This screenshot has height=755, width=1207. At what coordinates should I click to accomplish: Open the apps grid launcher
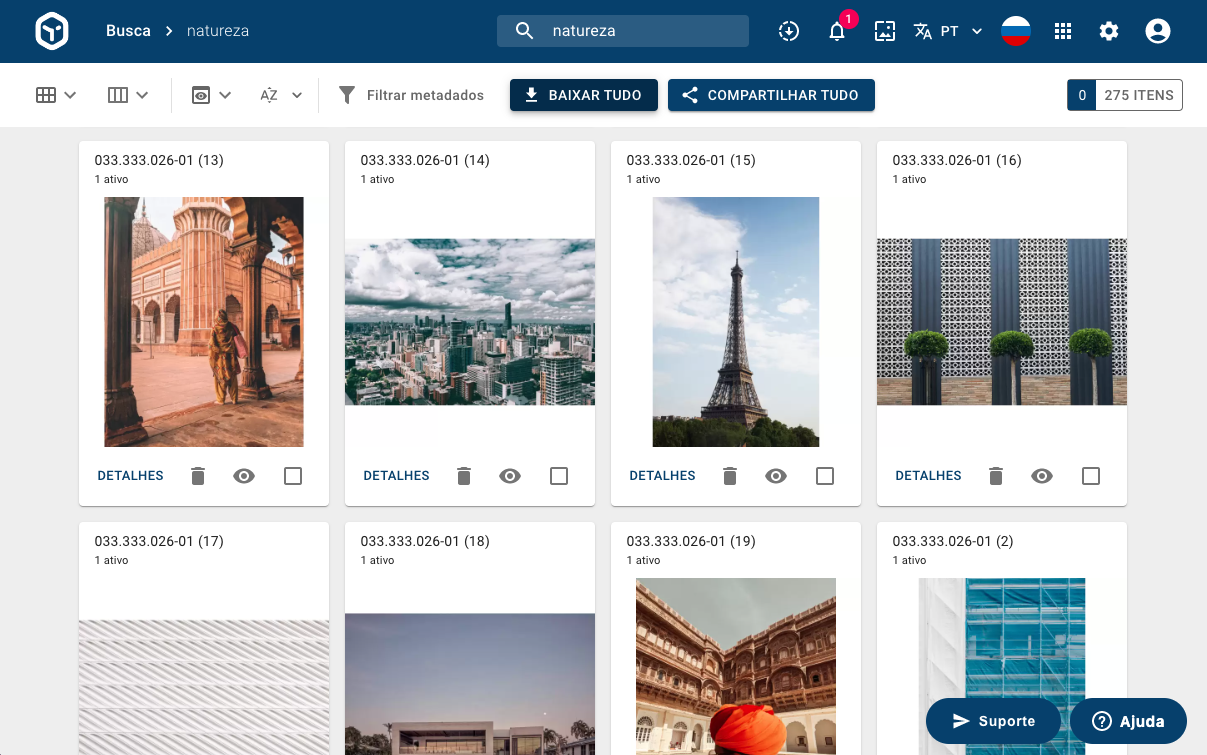pyautogui.click(x=1063, y=31)
